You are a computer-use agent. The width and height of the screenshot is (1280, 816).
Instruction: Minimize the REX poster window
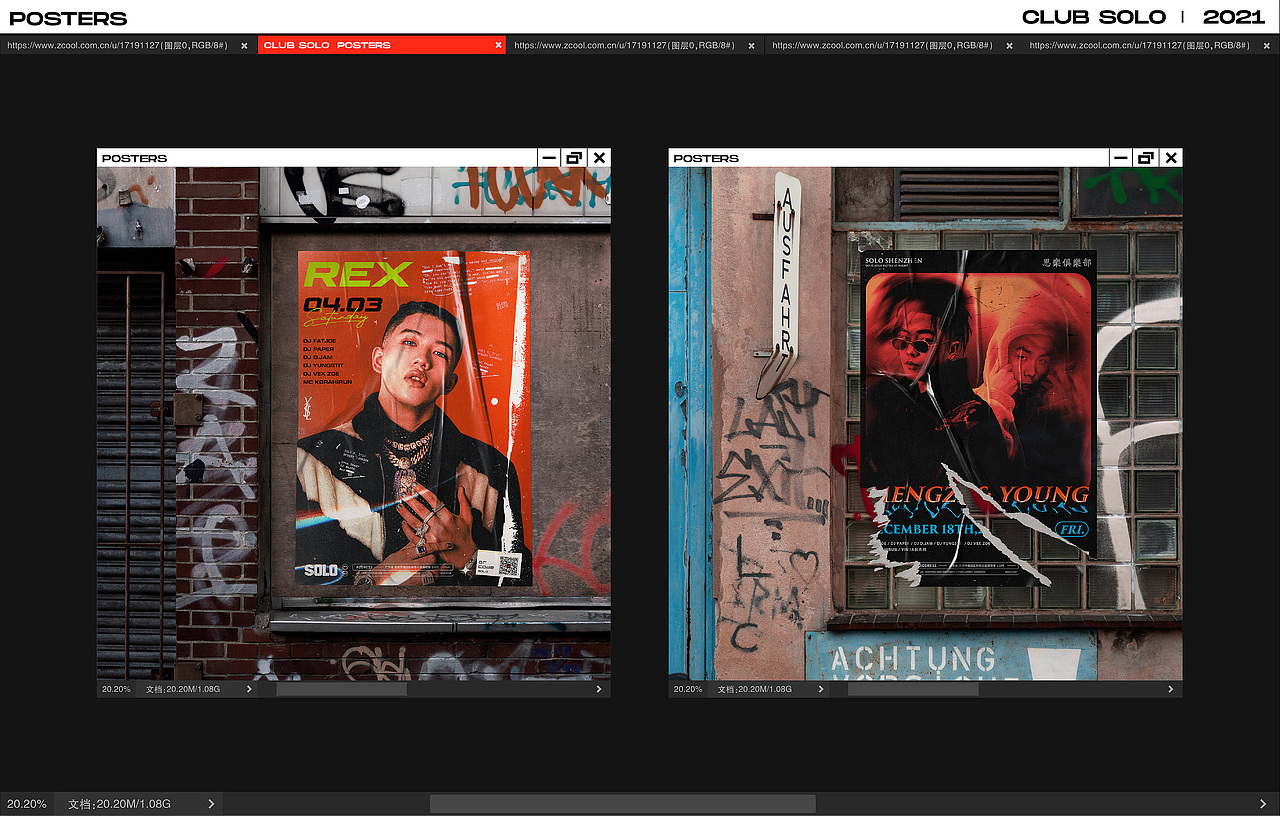[x=549, y=158]
